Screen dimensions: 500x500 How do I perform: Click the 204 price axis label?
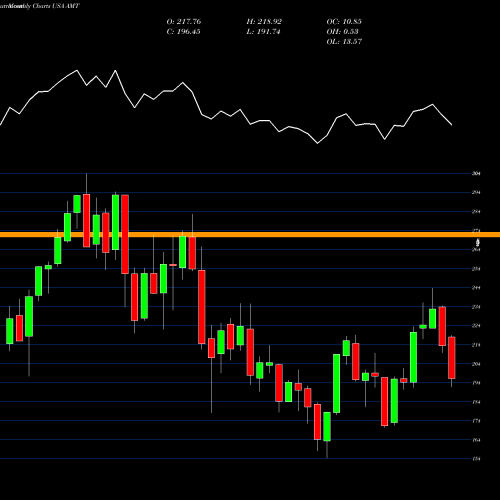[x=476, y=364]
